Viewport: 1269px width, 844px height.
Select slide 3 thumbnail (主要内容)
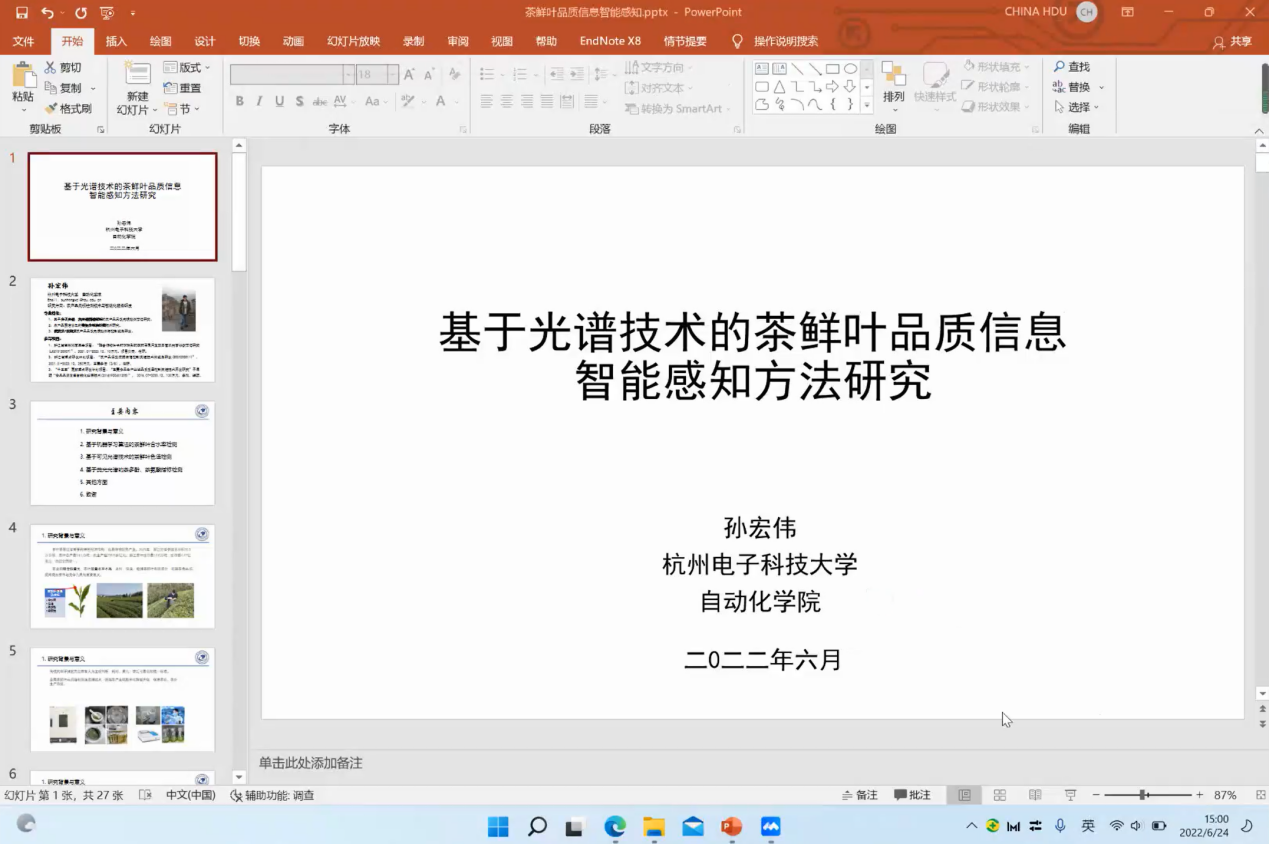(123, 453)
